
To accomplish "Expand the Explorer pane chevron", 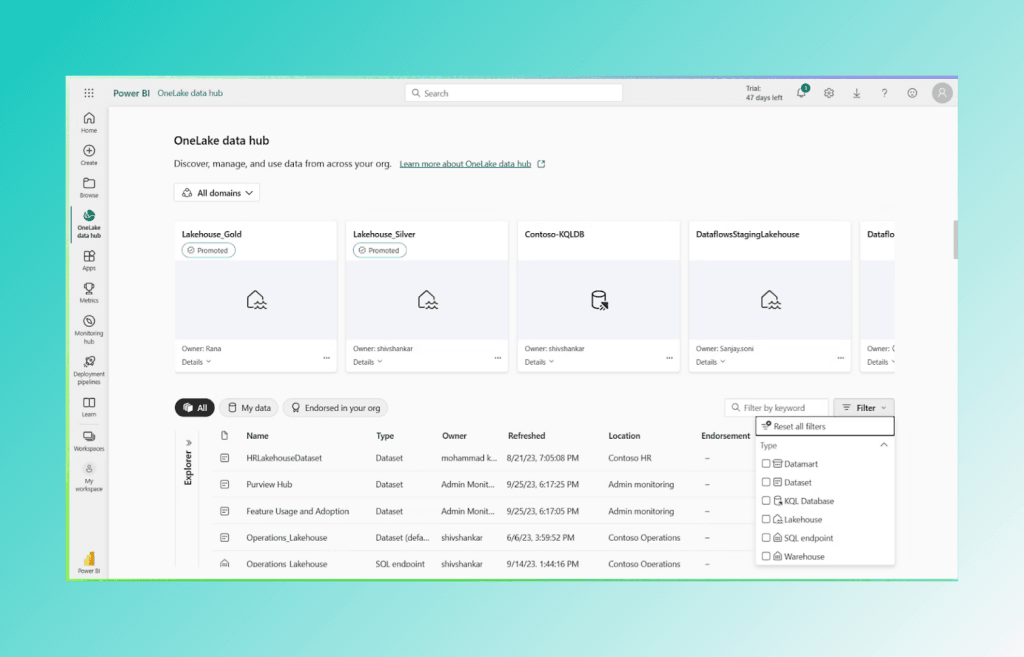I will (x=188, y=443).
